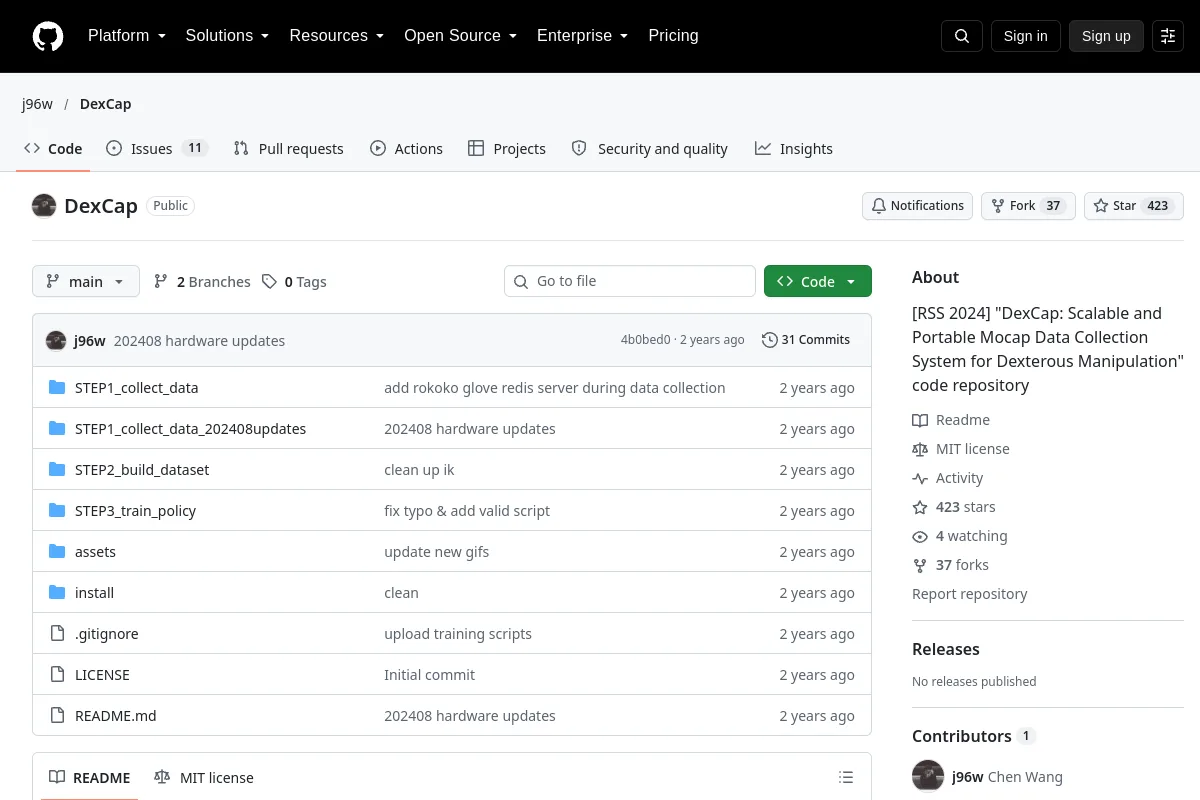Open the Pricing page
This screenshot has width=1200, height=800.
pos(673,36)
